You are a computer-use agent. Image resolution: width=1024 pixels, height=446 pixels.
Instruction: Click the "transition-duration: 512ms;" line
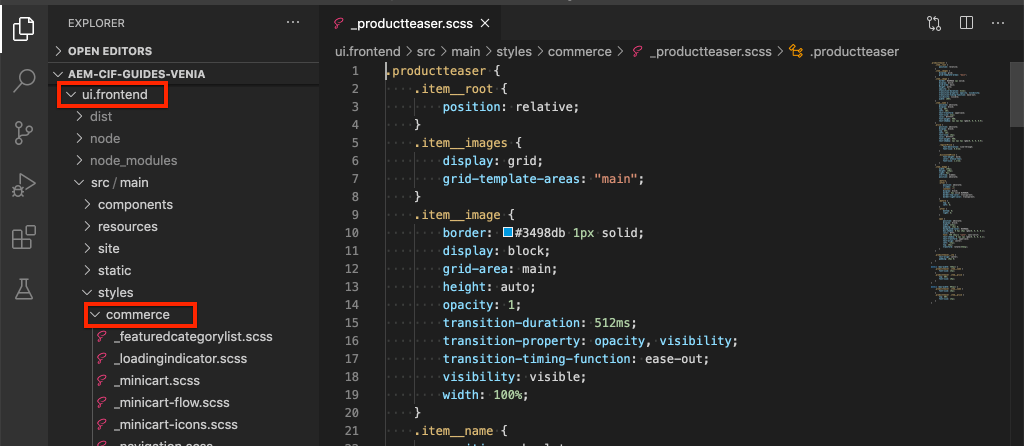pyautogui.click(x=539, y=323)
